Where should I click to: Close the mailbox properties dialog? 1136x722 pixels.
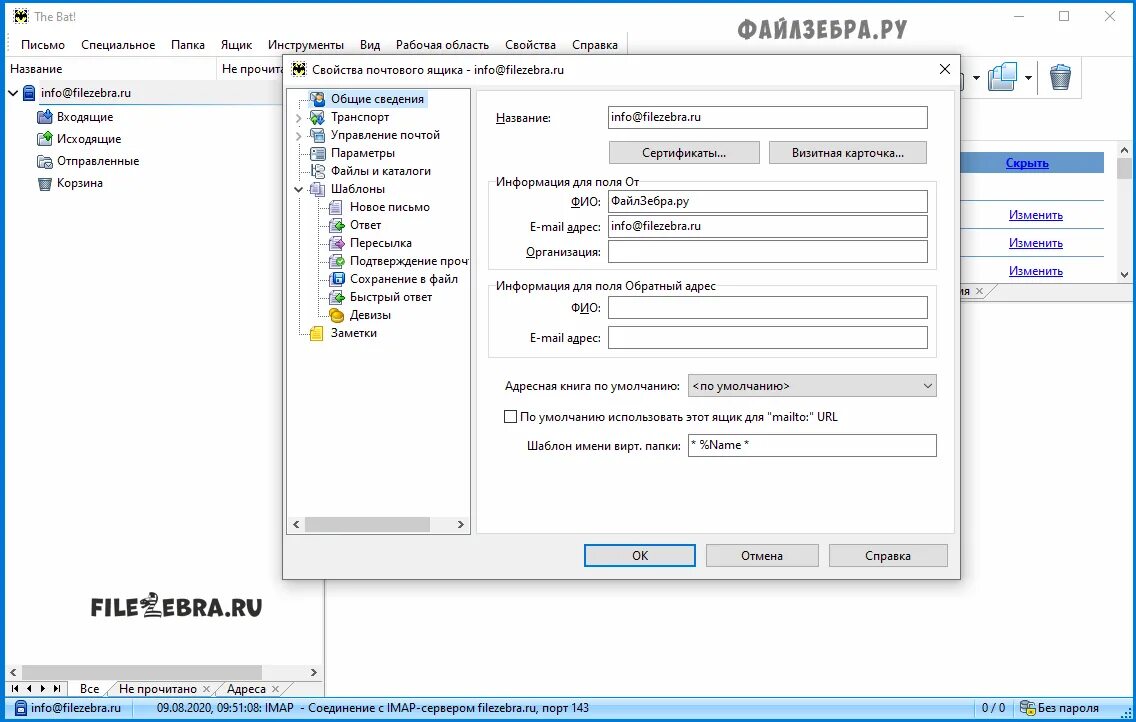[945, 69]
